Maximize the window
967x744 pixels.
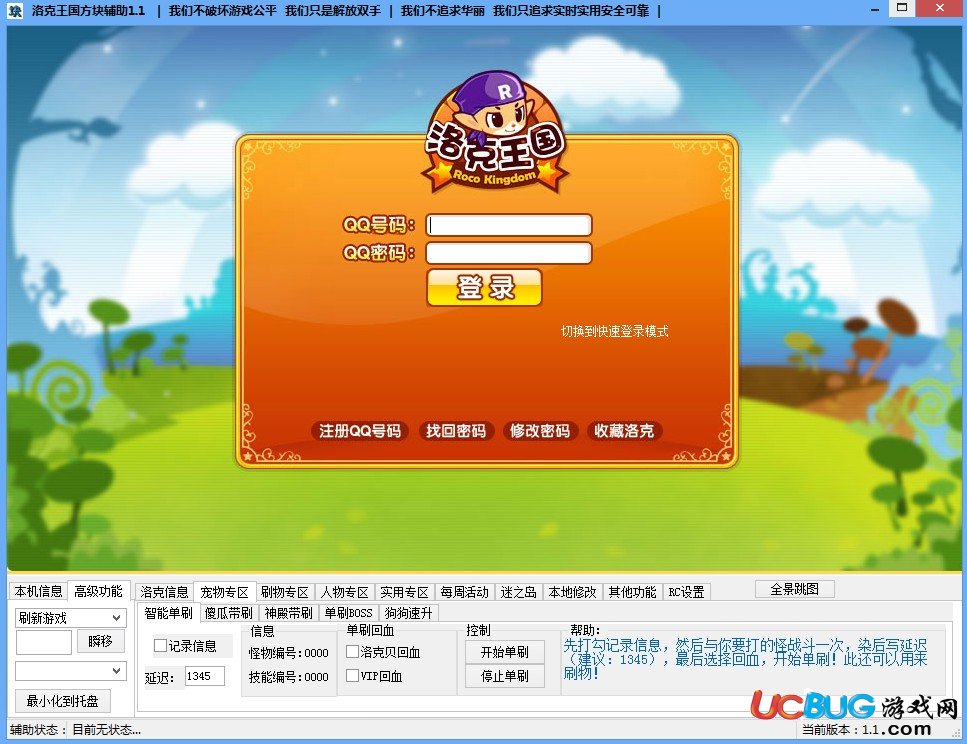pos(902,8)
